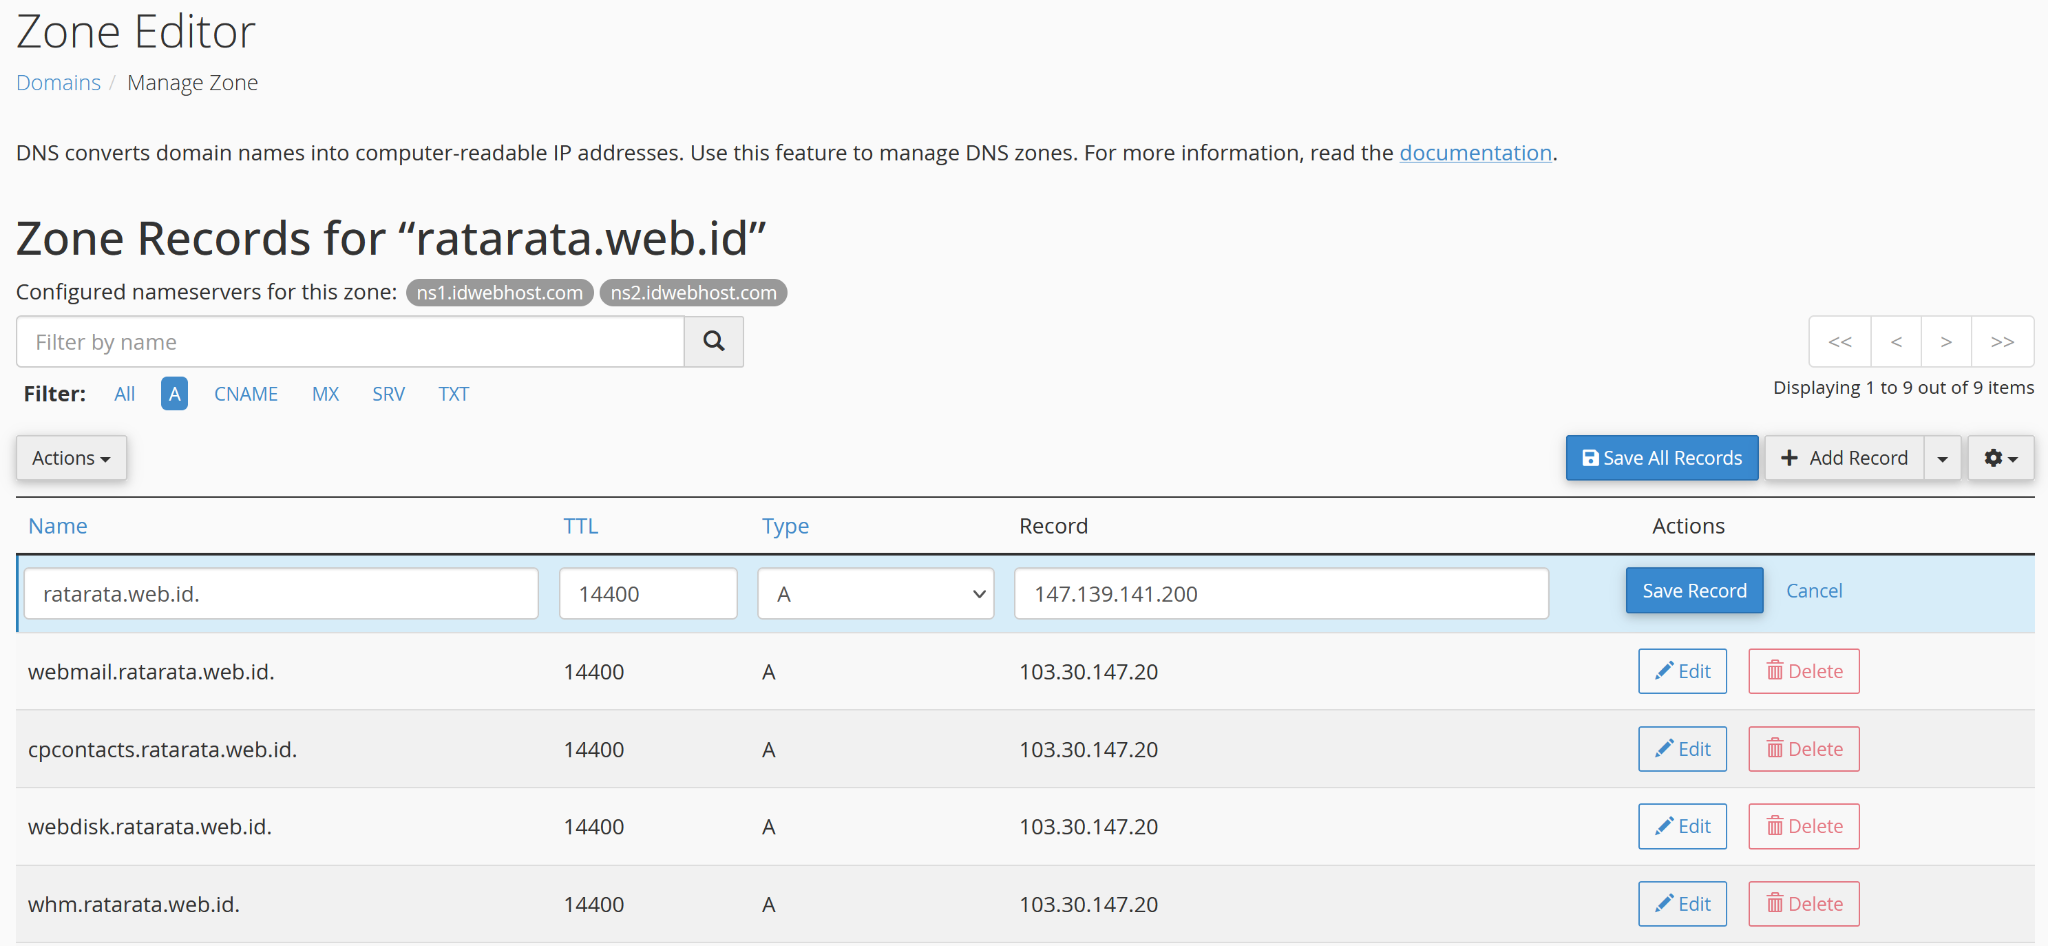The image size is (2048, 946).
Task: Delete the webdisk.ratarata.web.id record
Action: click(1804, 826)
